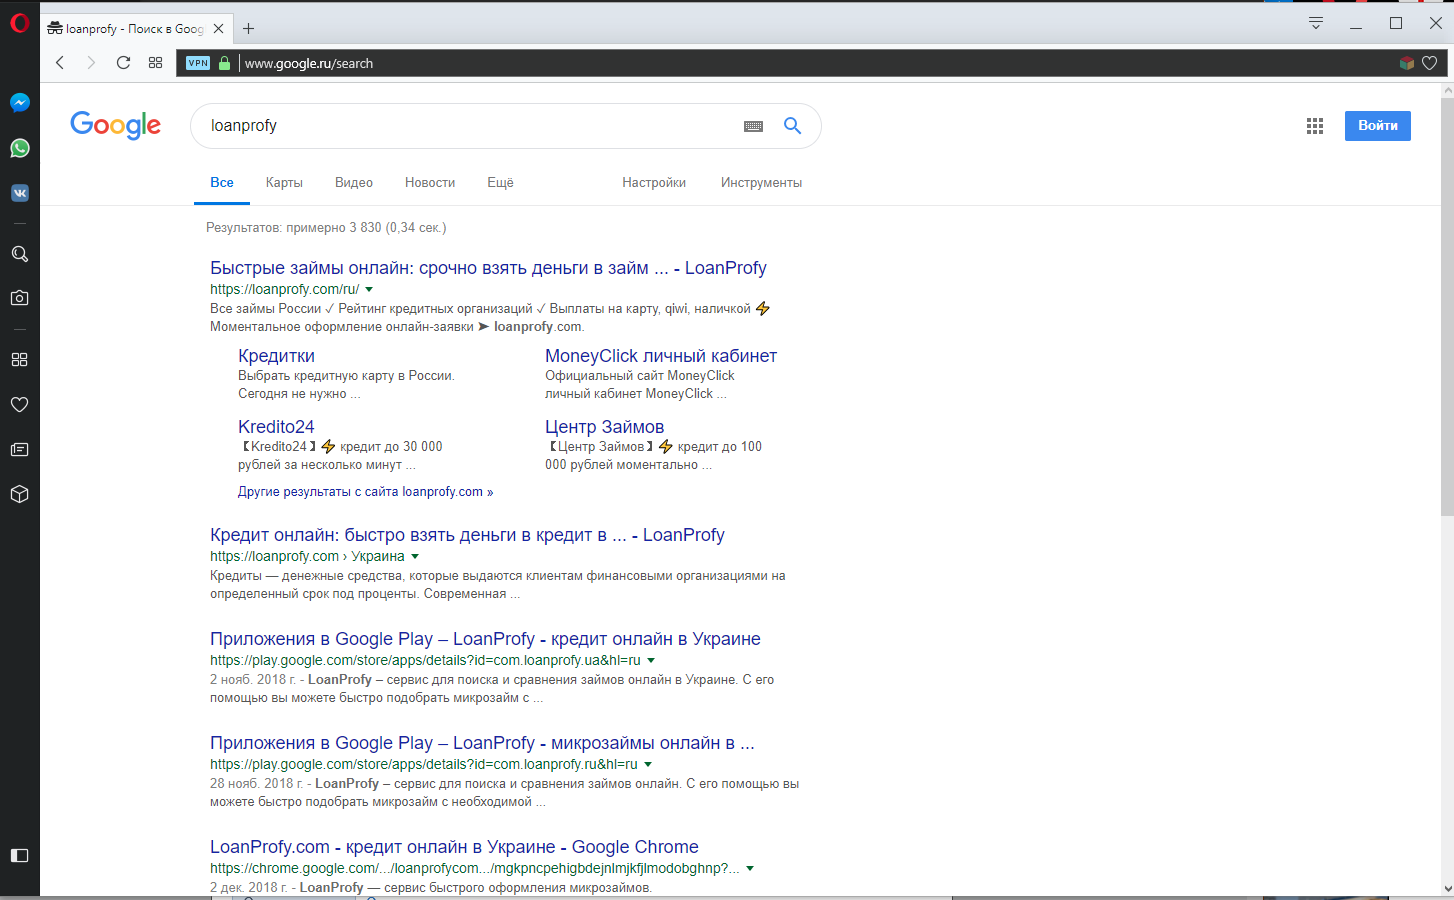Toggle the VPN badge in address bar
The height and width of the screenshot is (900, 1454).
[x=198, y=63]
